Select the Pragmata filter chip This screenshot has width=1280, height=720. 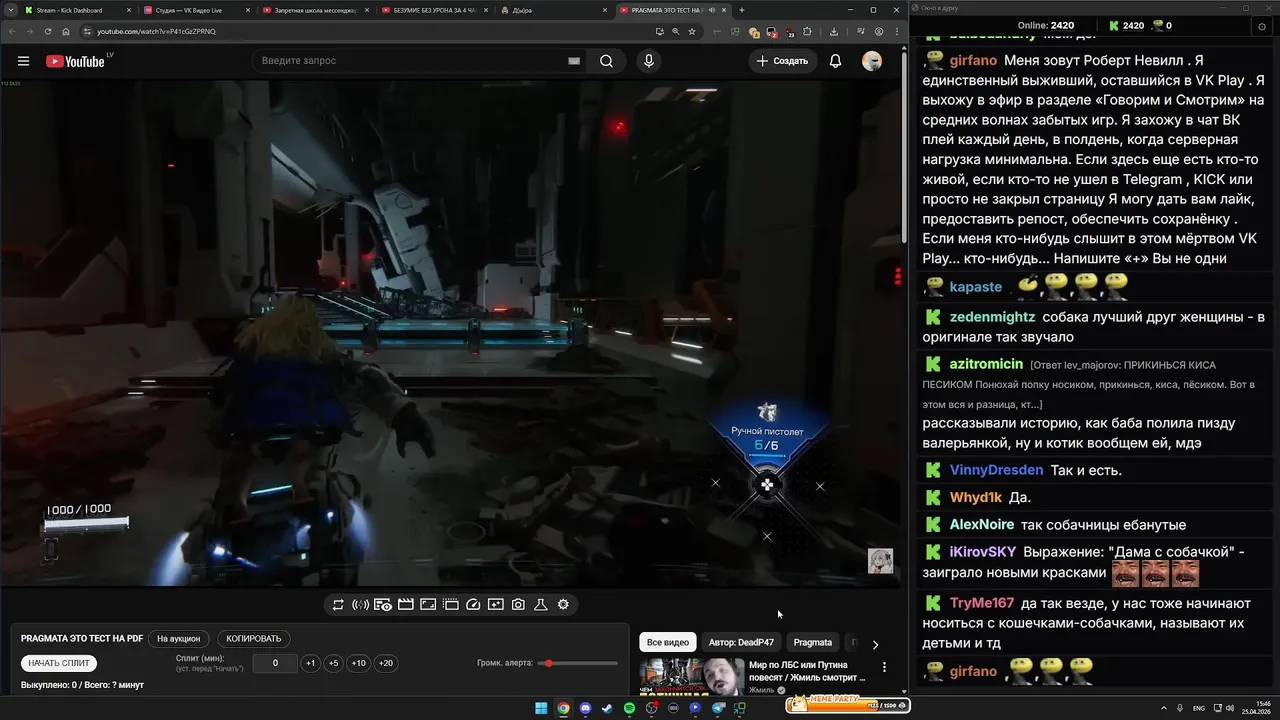click(x=813, y=642)
